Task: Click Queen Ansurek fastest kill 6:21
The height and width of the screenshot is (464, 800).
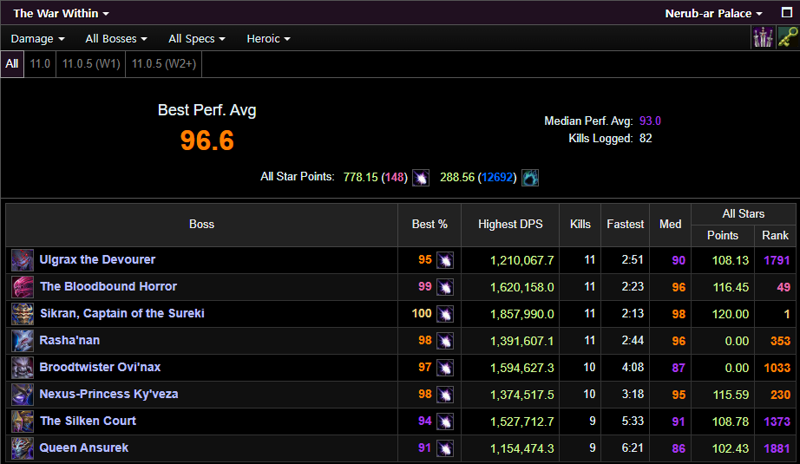Action: tap(632, 448)
